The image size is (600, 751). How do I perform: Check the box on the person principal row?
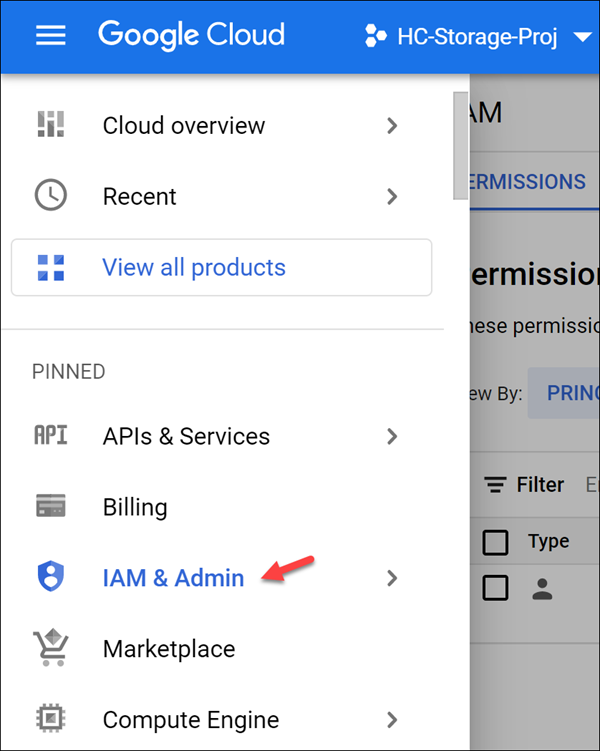coord(495,587)
